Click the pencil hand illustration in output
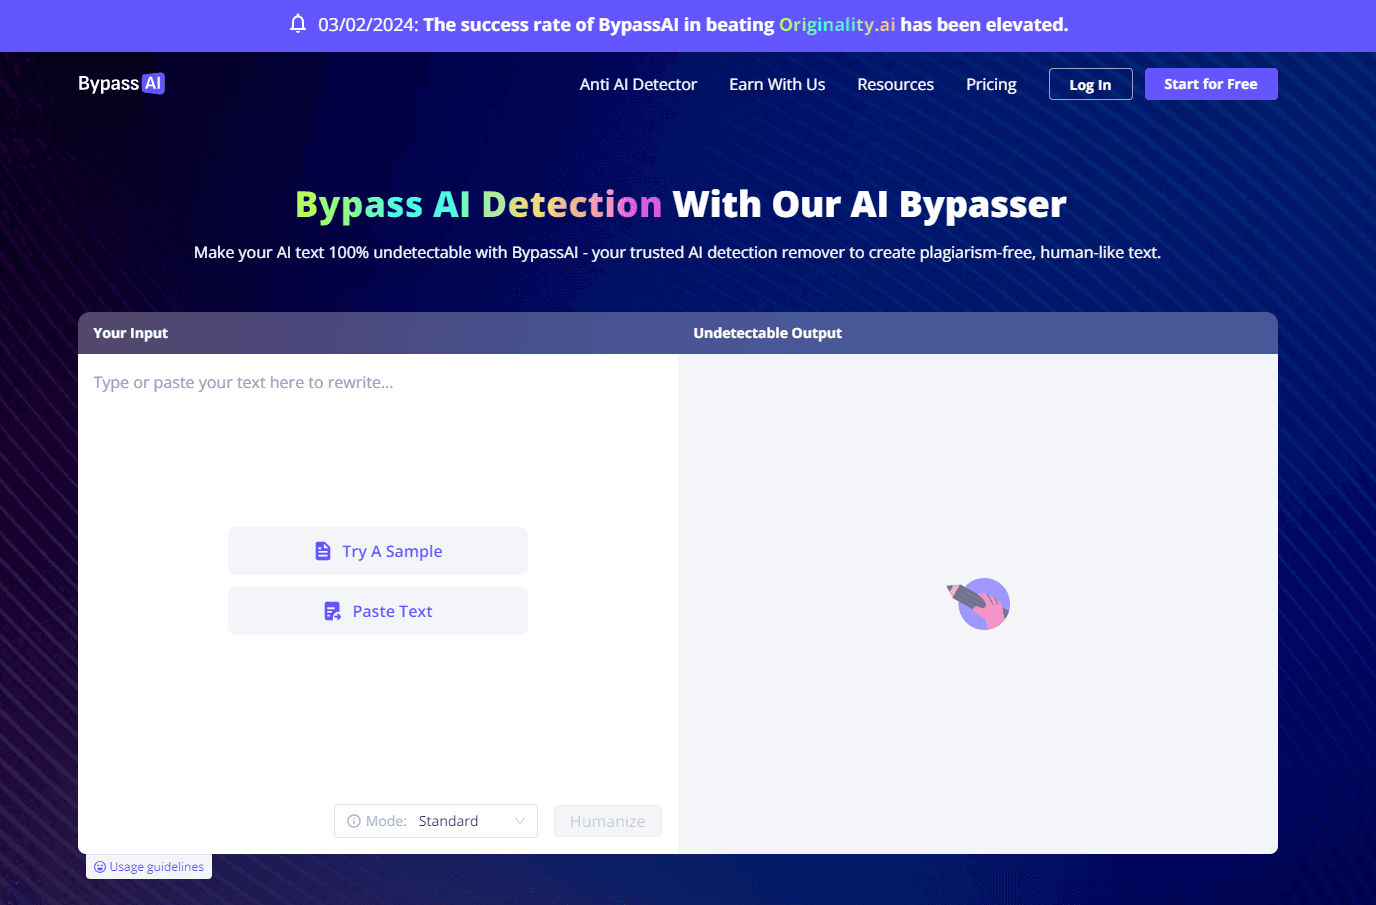 980,604
